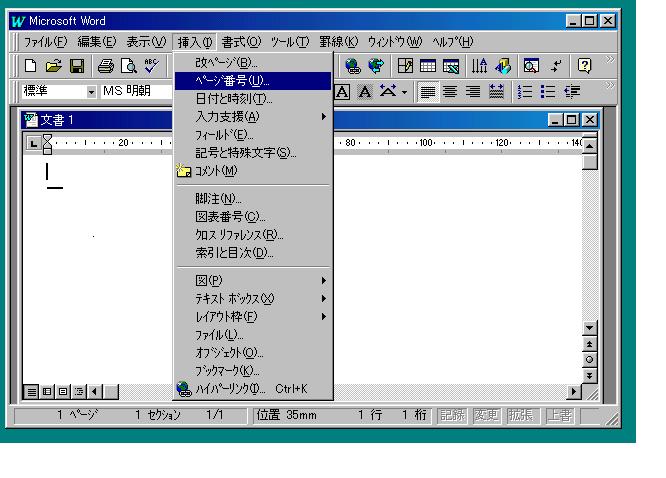Open Select Browse Object circle button
The image size is (666, 478).
coord(589,359)
